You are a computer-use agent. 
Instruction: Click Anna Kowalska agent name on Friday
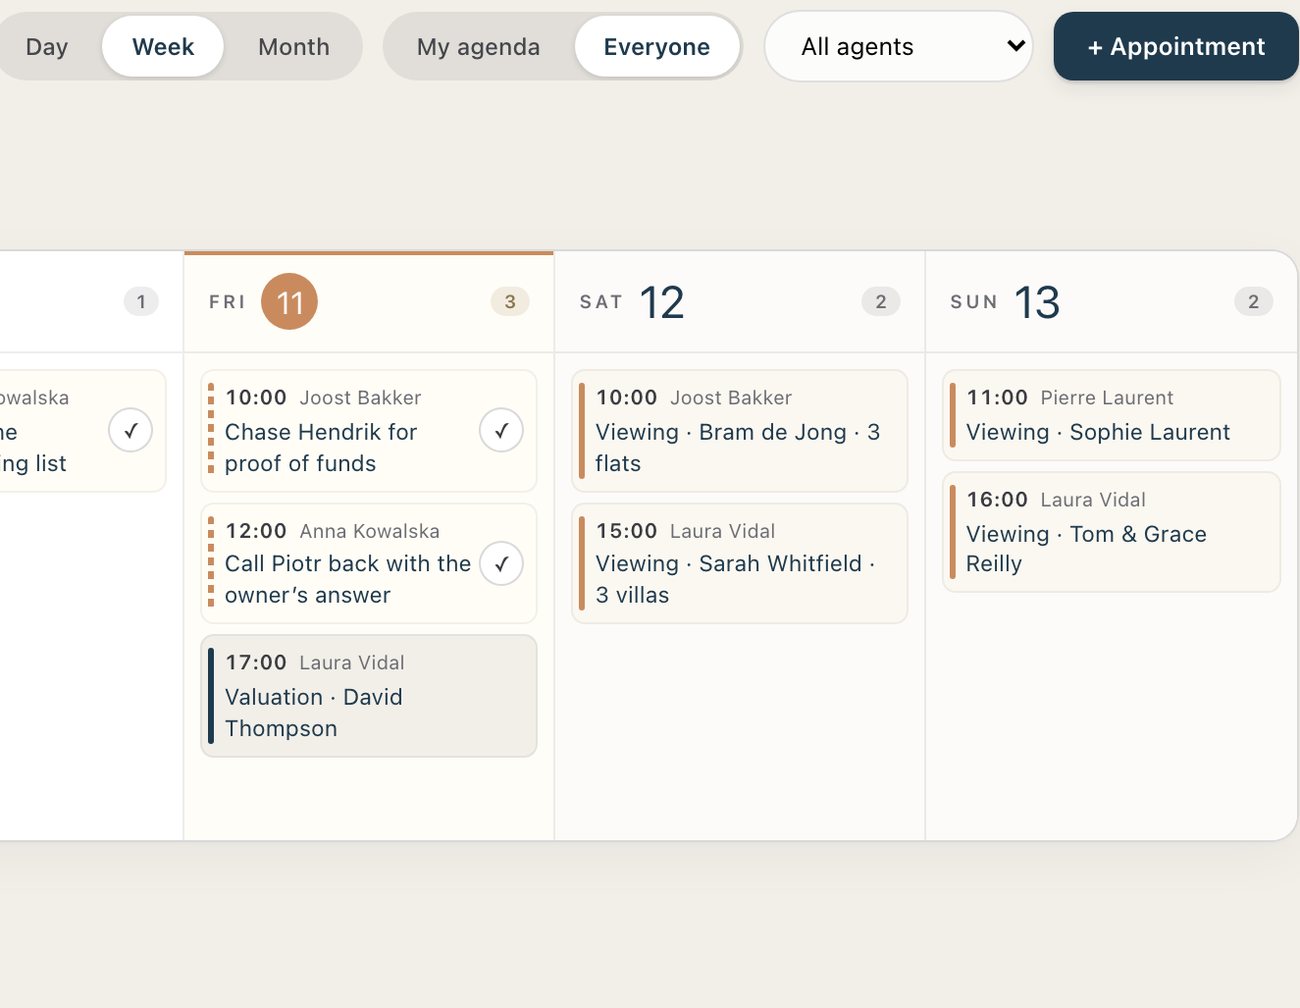[x=369, y=531]
